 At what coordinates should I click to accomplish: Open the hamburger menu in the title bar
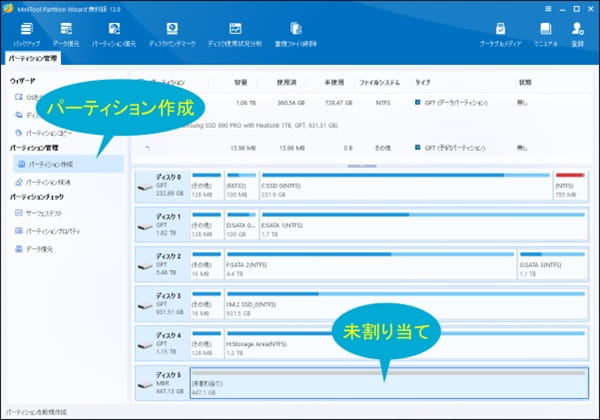click(x=548, y=9)
